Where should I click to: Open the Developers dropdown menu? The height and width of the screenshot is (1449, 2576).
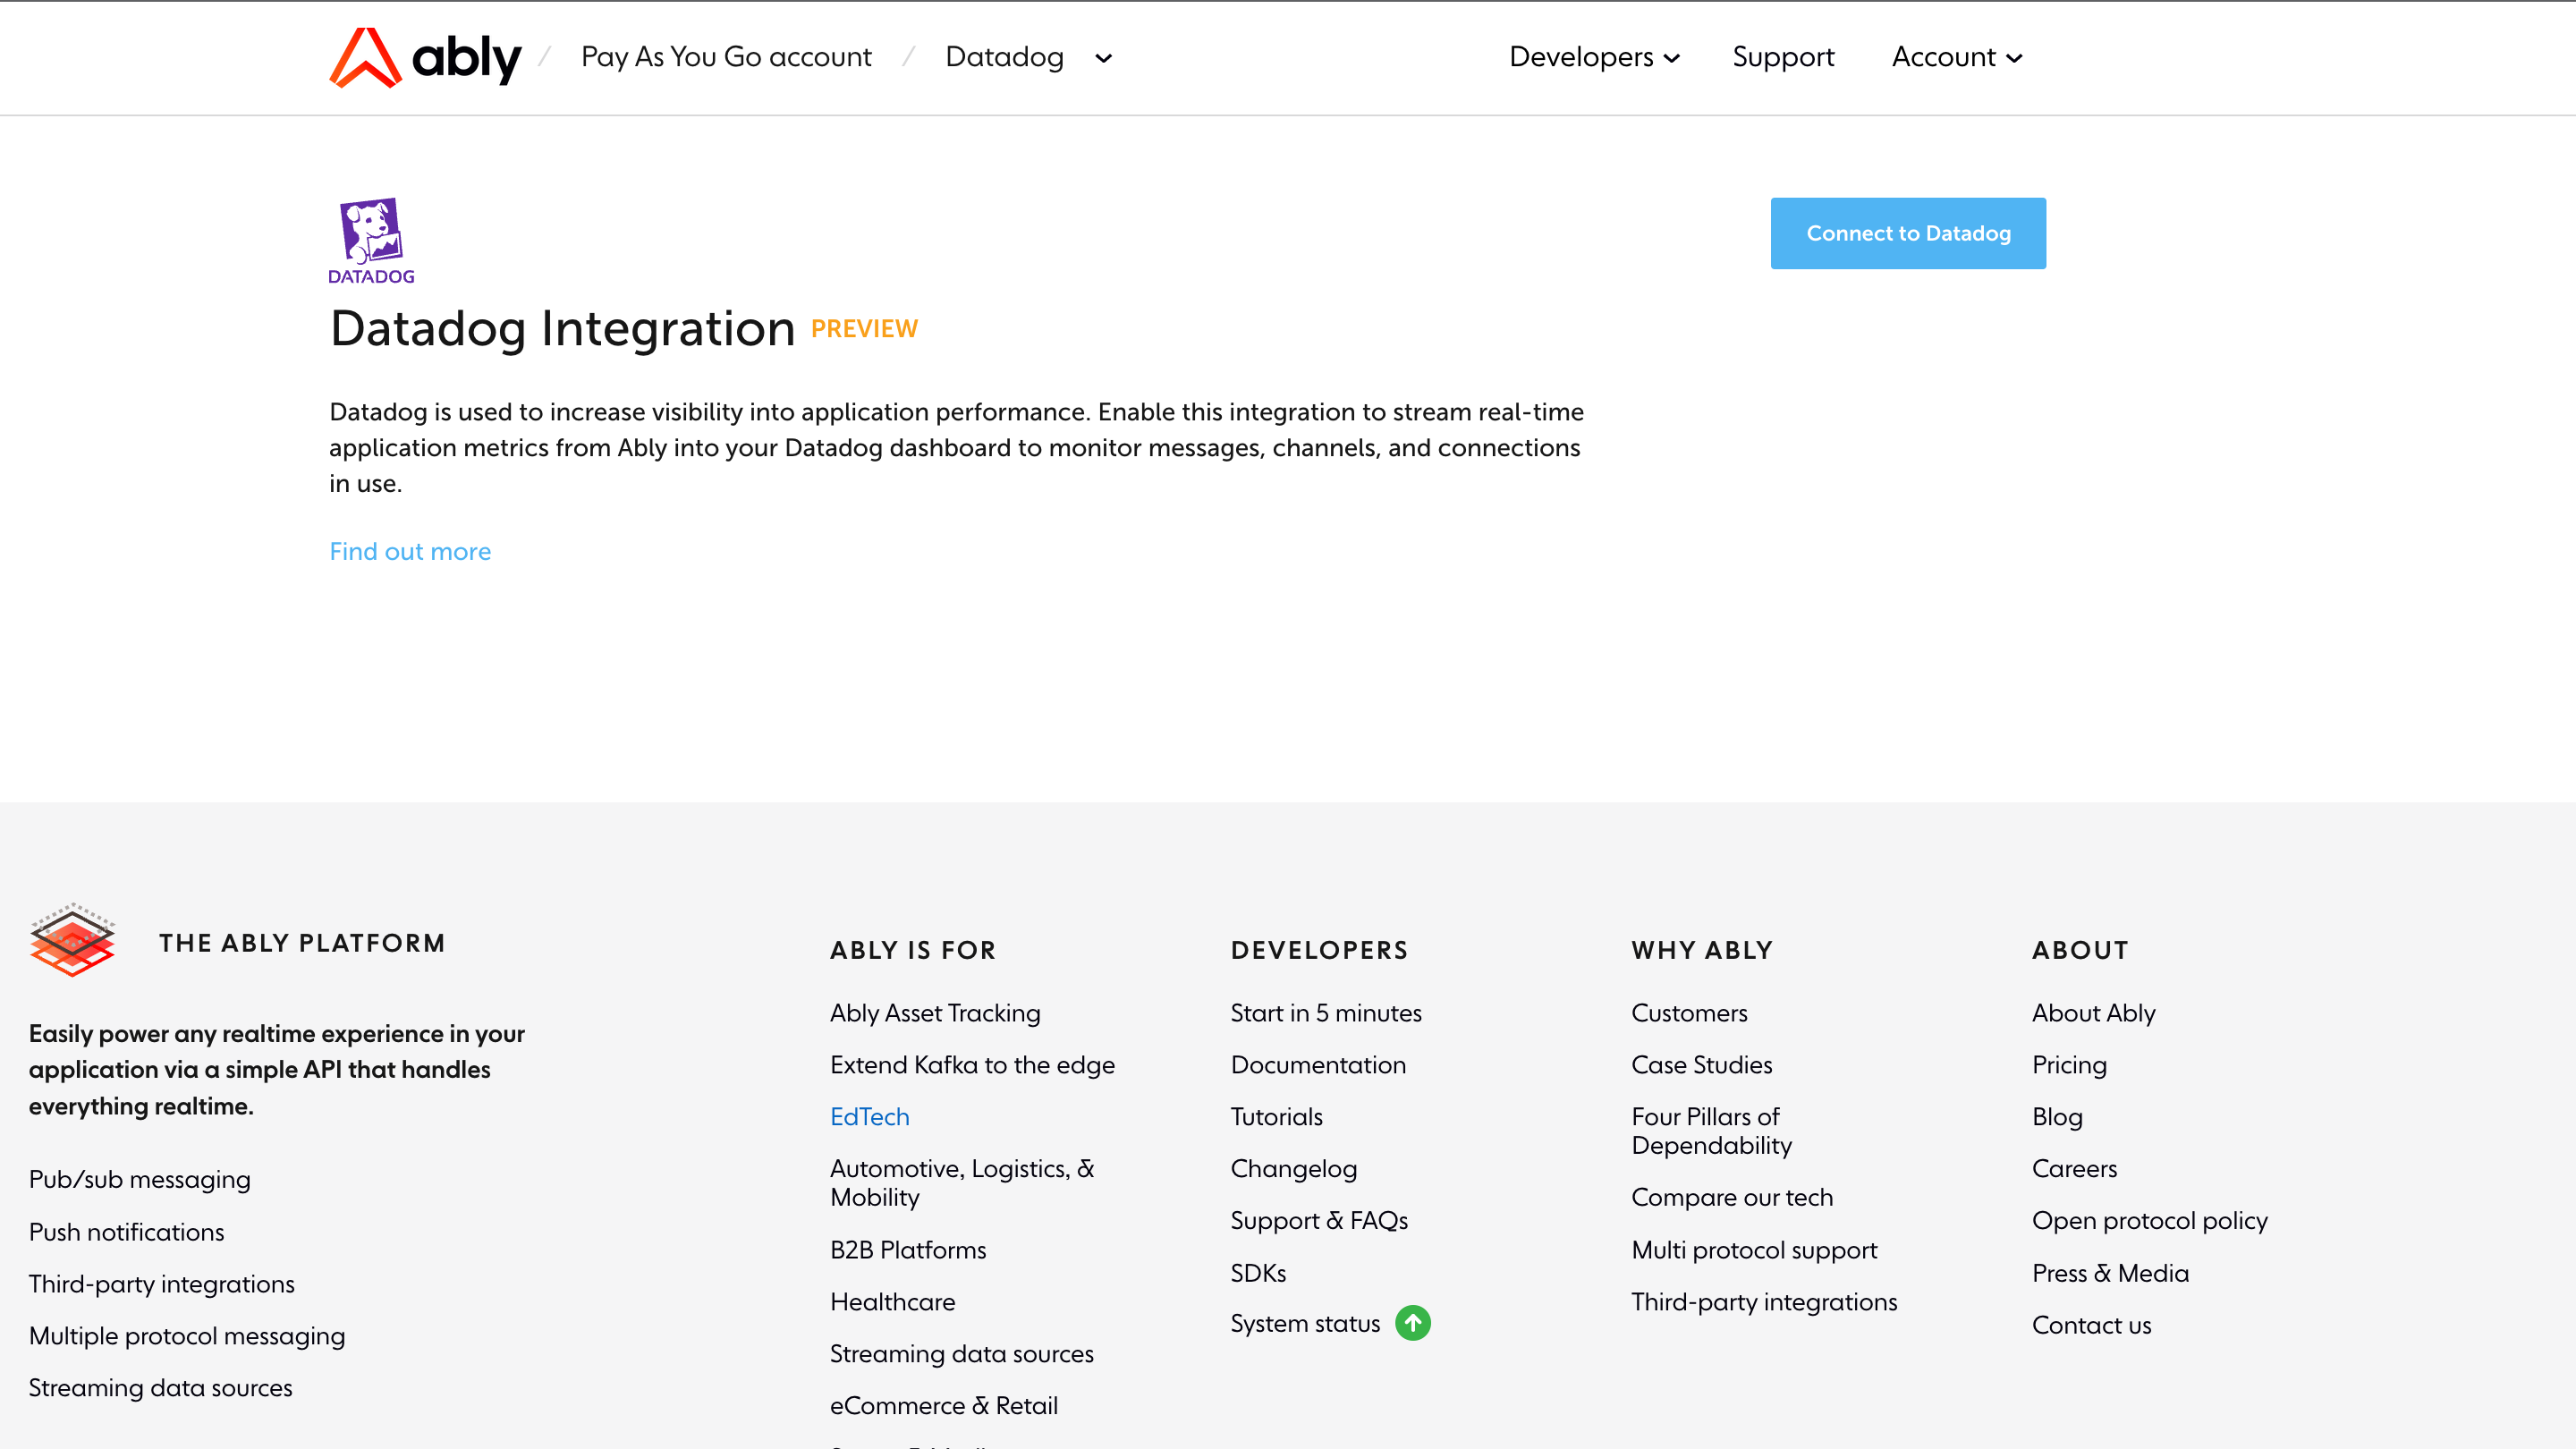pyautogui.click(x=1593, y=57)
